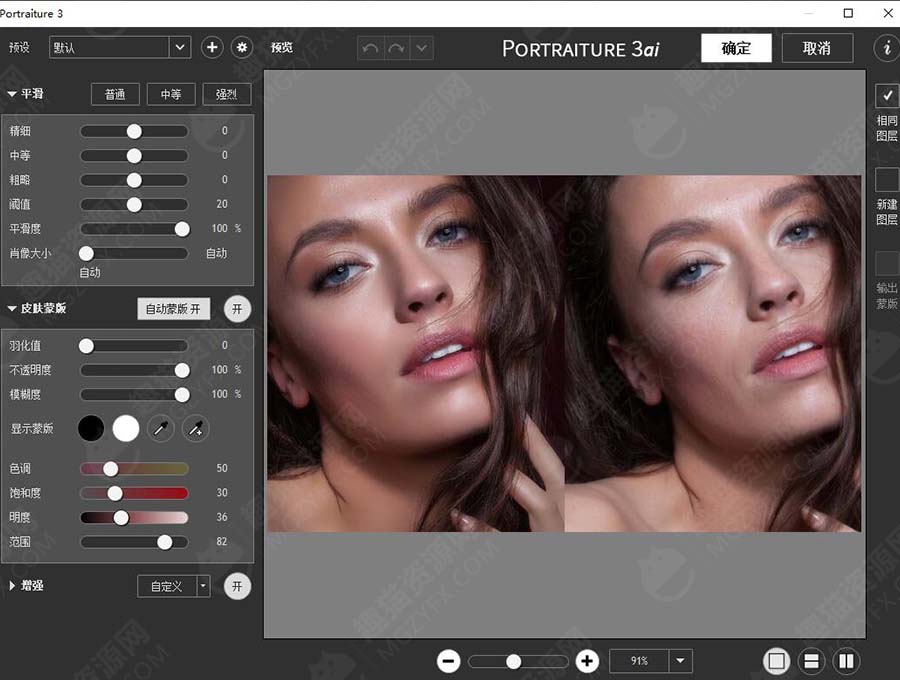Move the zoom level slider handle
The width and height of the screenshot is (900, 680).
[x=514, y=662]
